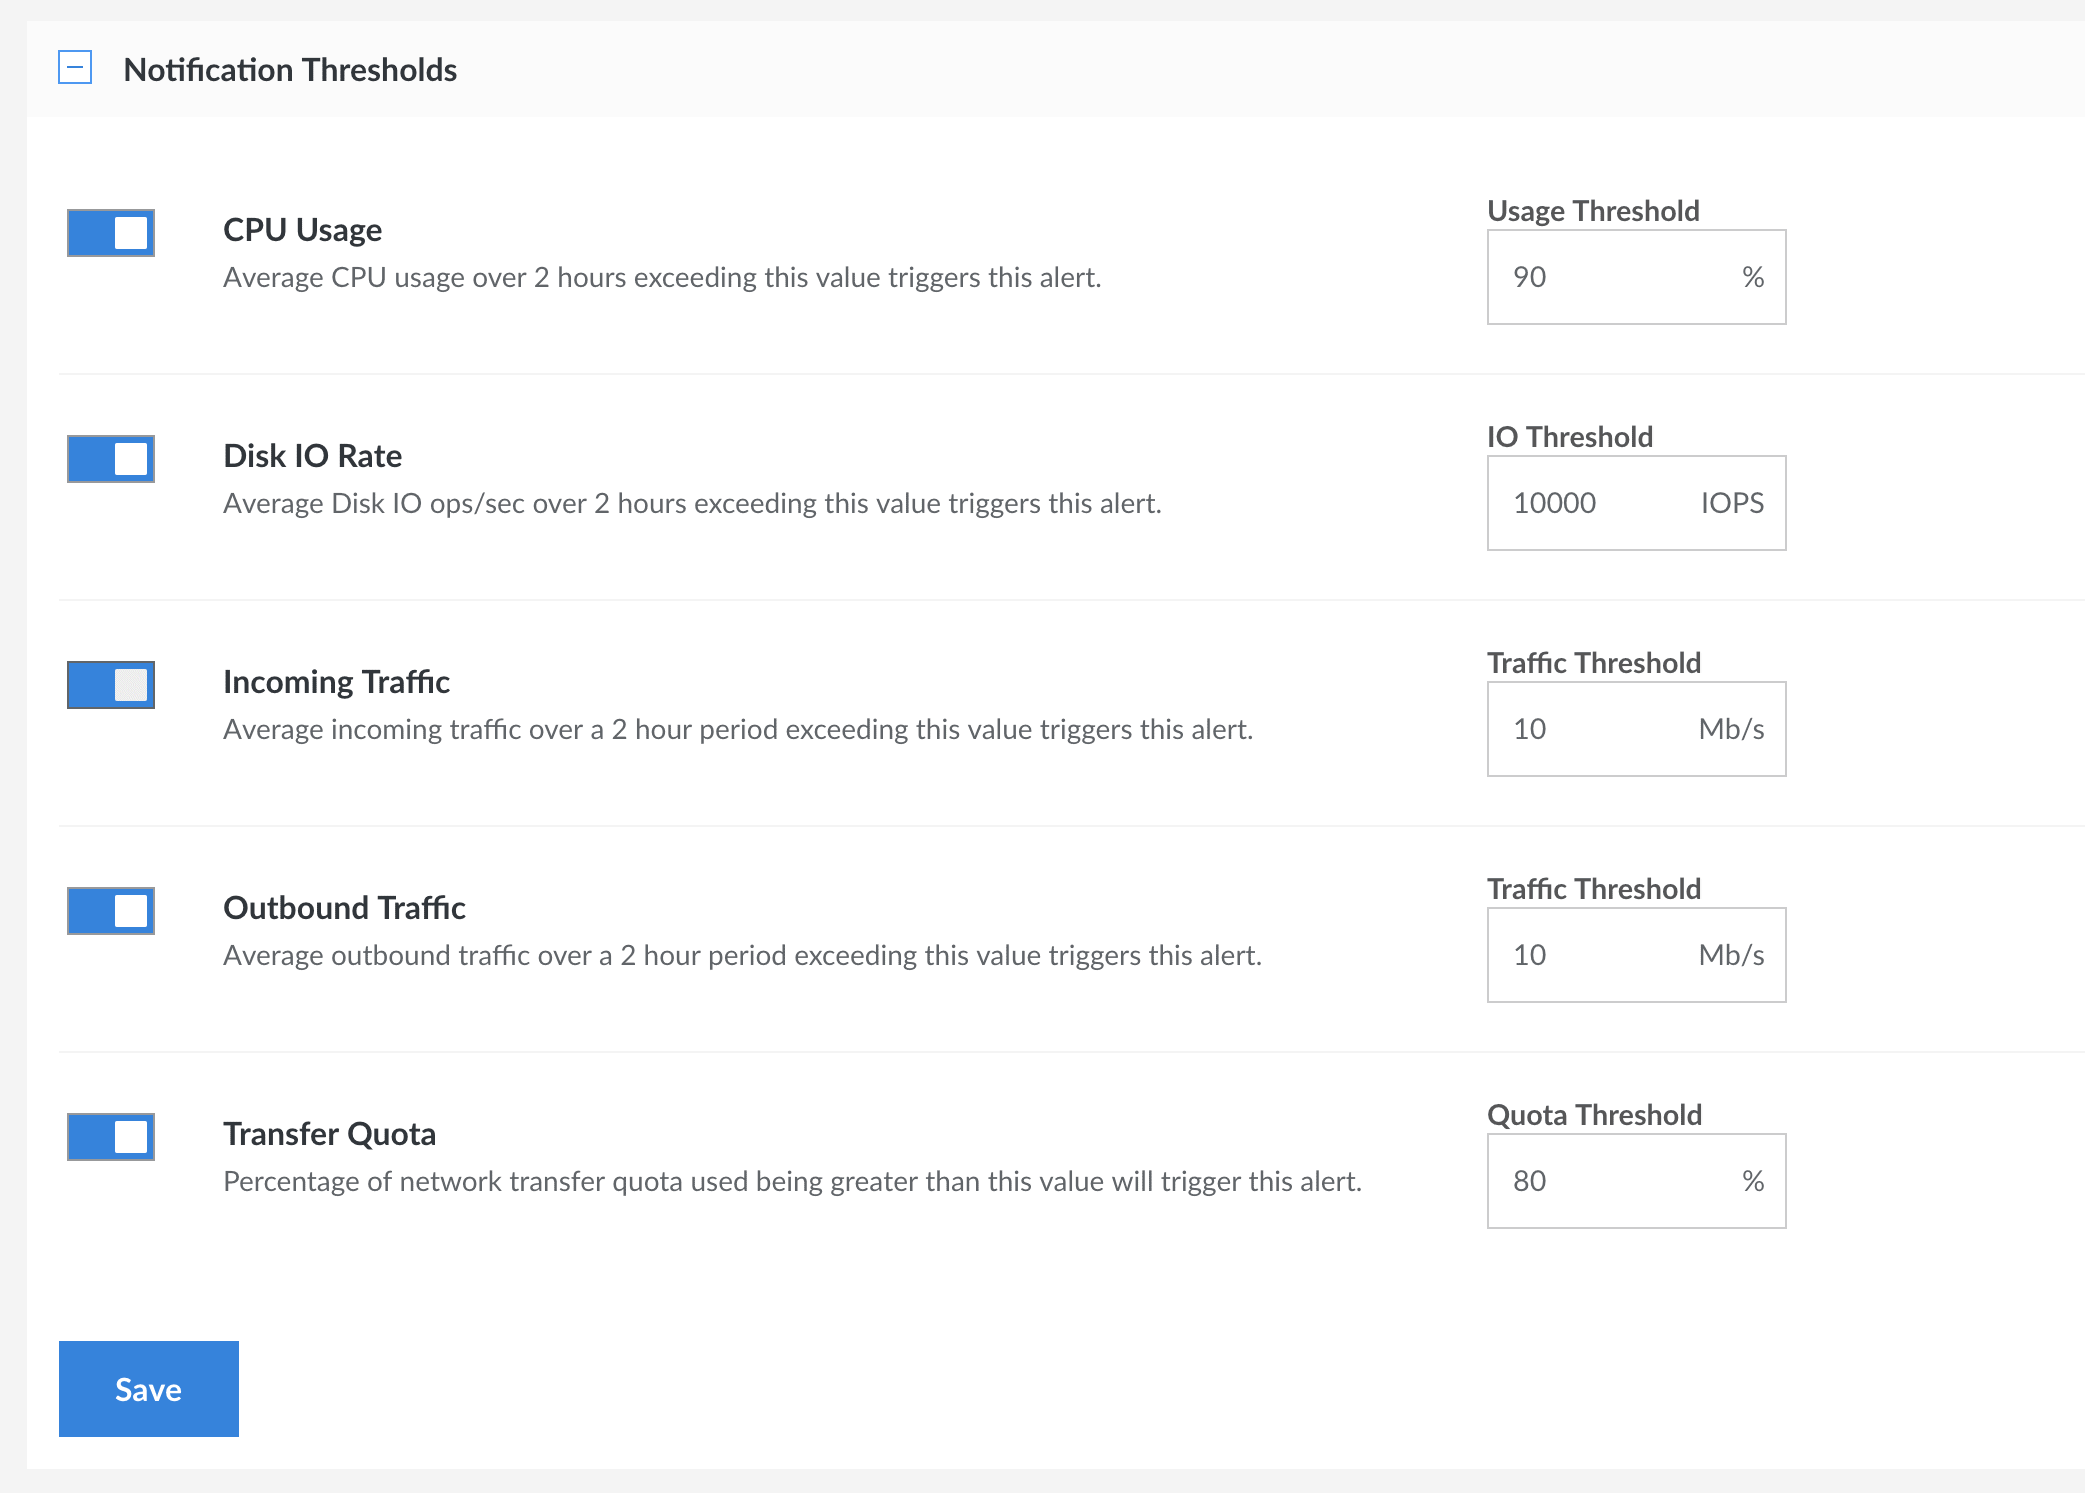Click the Outbound Traffic label
This screenshot has height=1493, width=2085.
[344, 908]
